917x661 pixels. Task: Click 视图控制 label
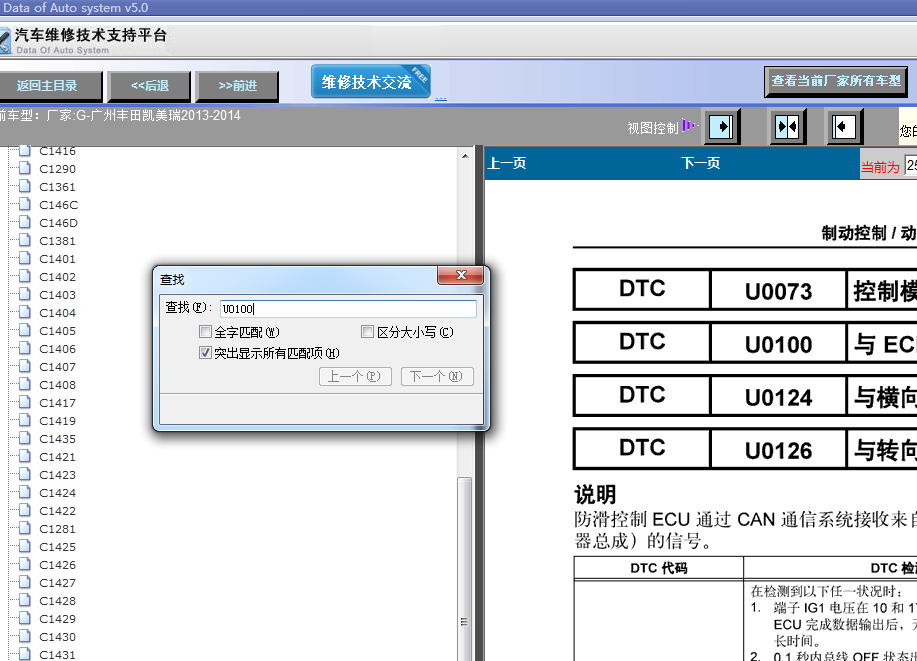(653, 128)
